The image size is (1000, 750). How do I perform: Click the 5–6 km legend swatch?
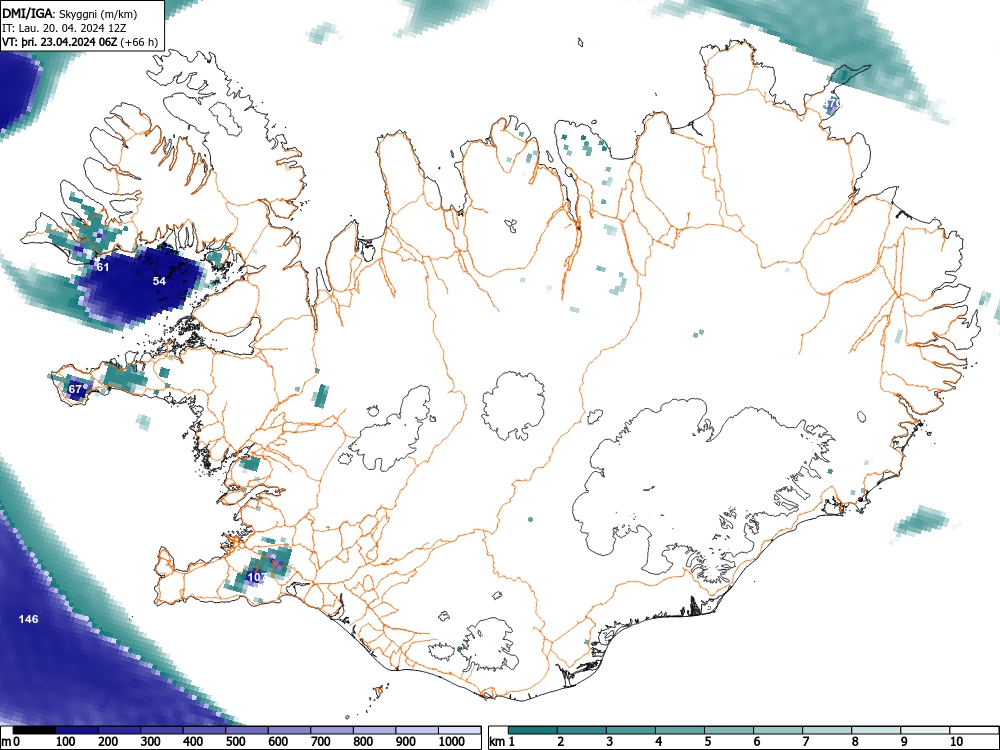(729, 730)
